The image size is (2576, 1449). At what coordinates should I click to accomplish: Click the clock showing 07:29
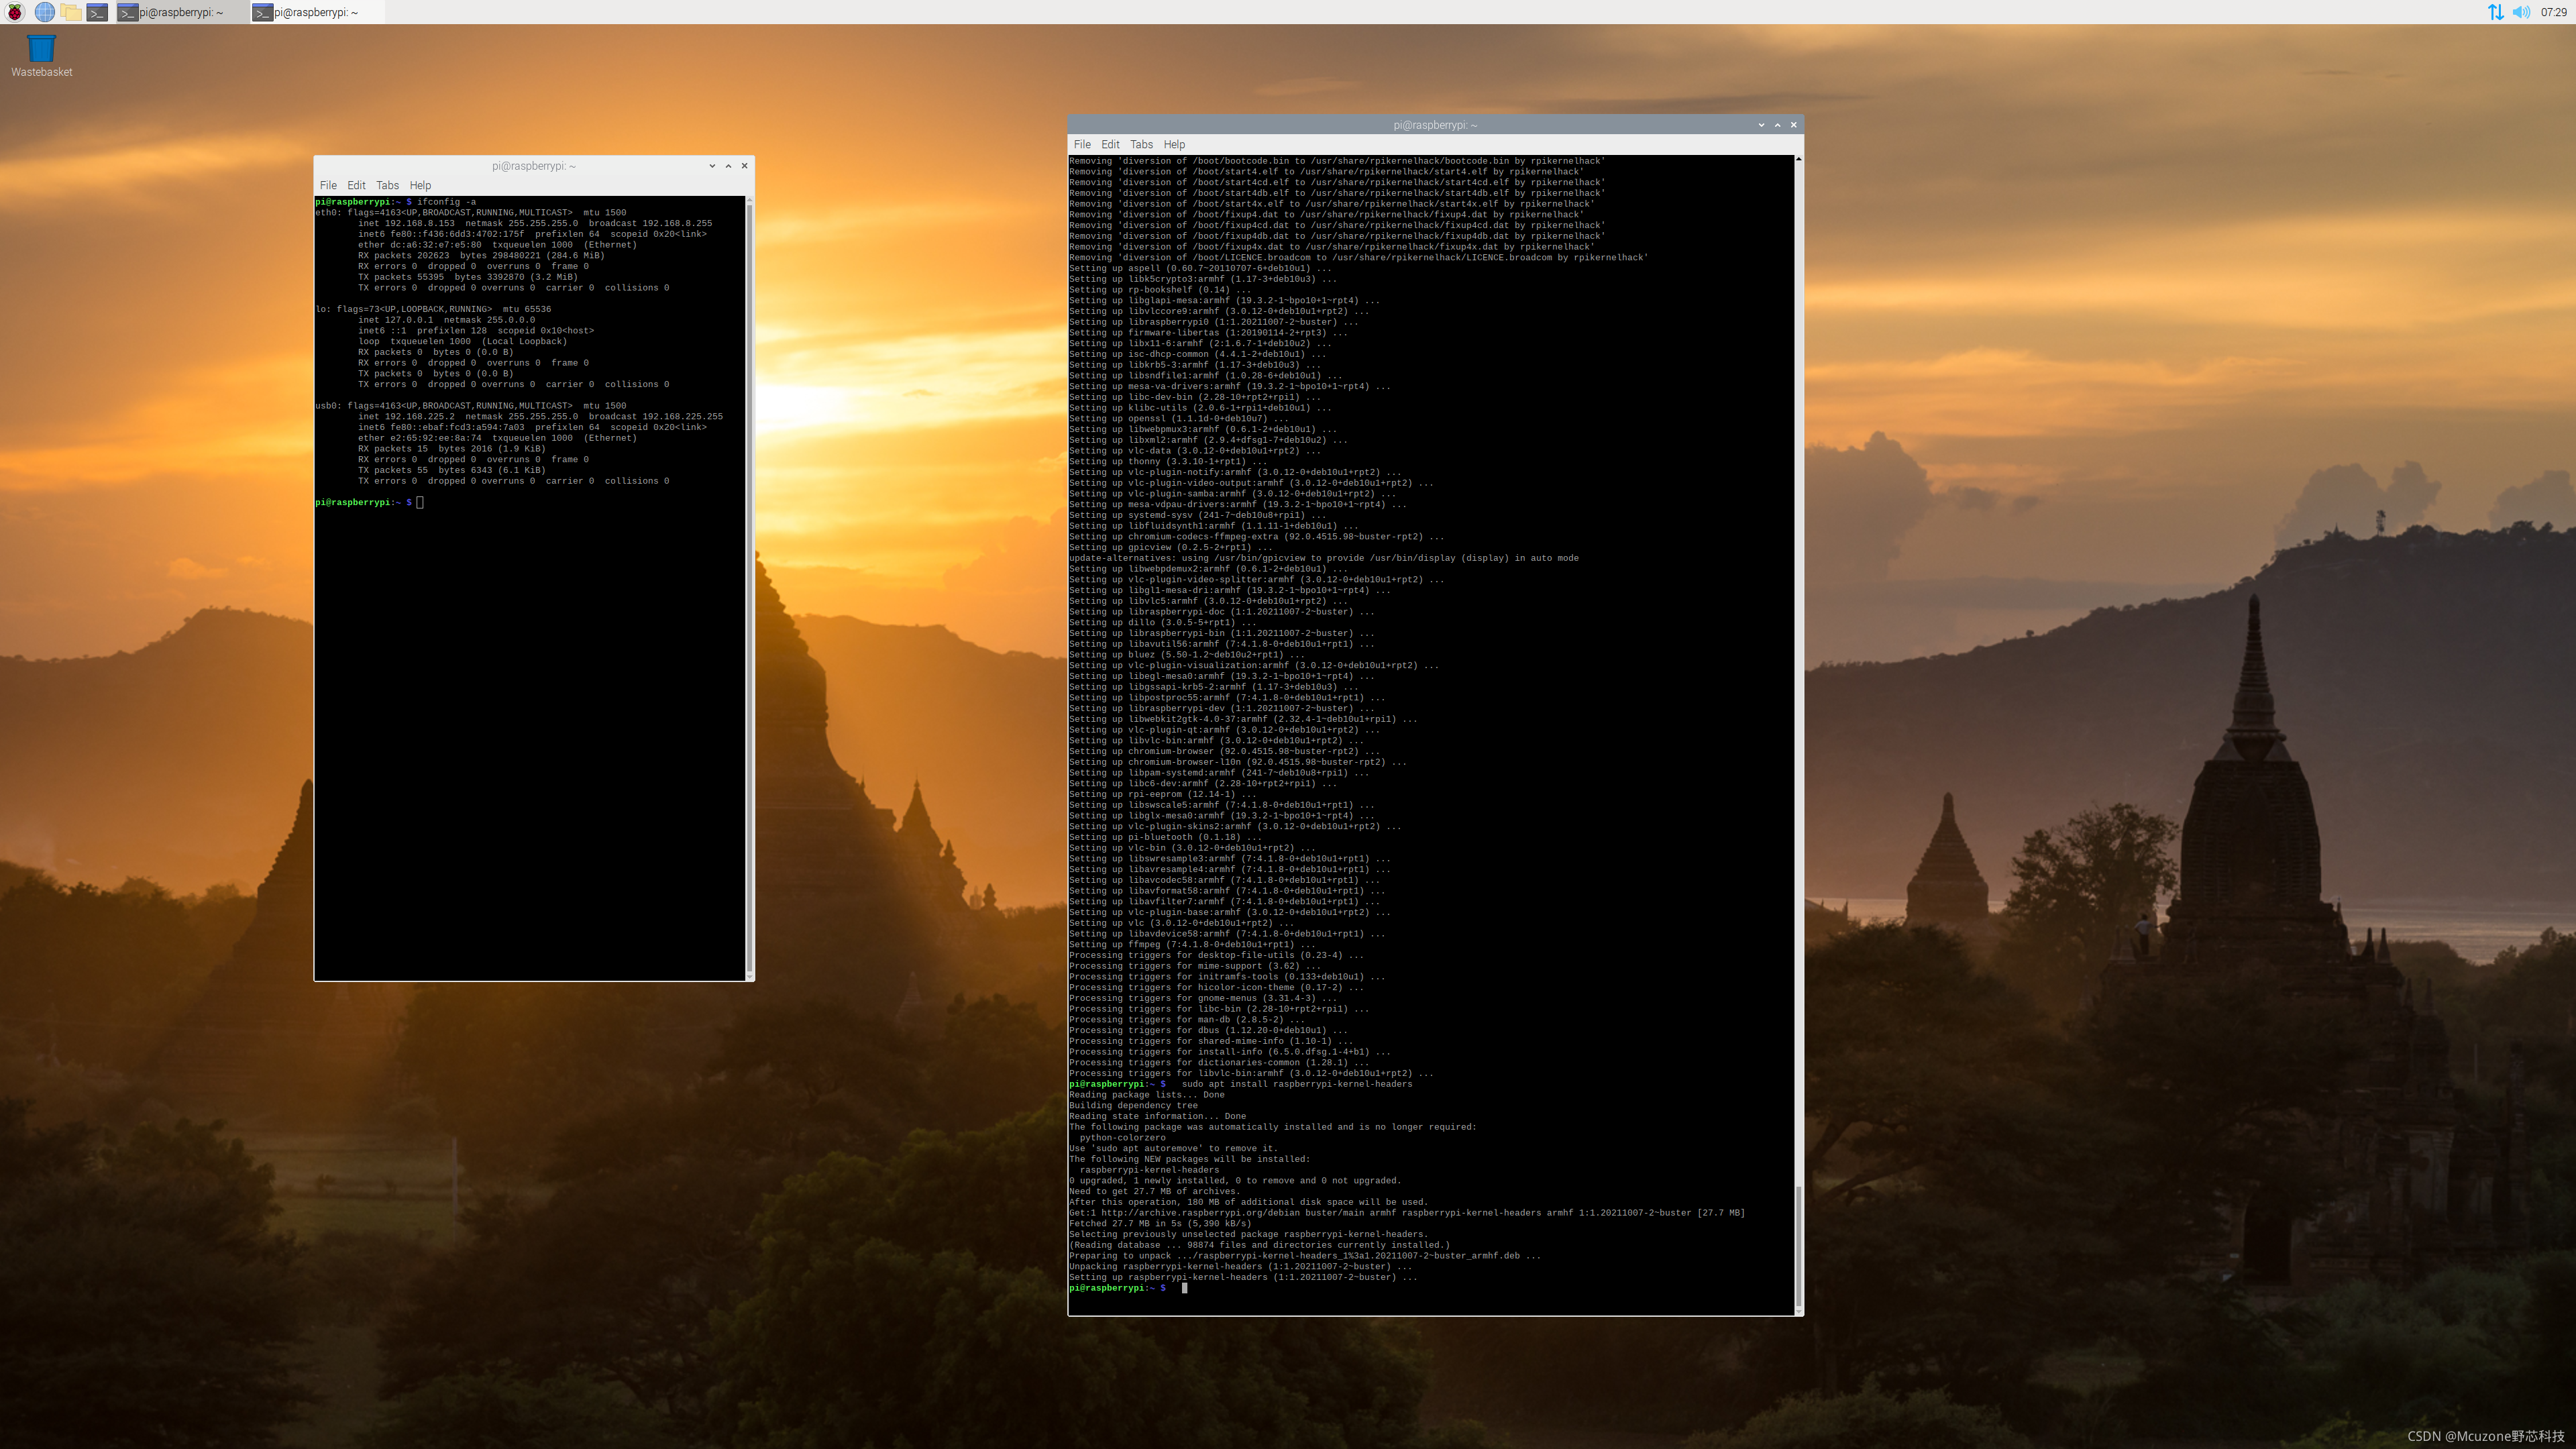click(2553, 12)
